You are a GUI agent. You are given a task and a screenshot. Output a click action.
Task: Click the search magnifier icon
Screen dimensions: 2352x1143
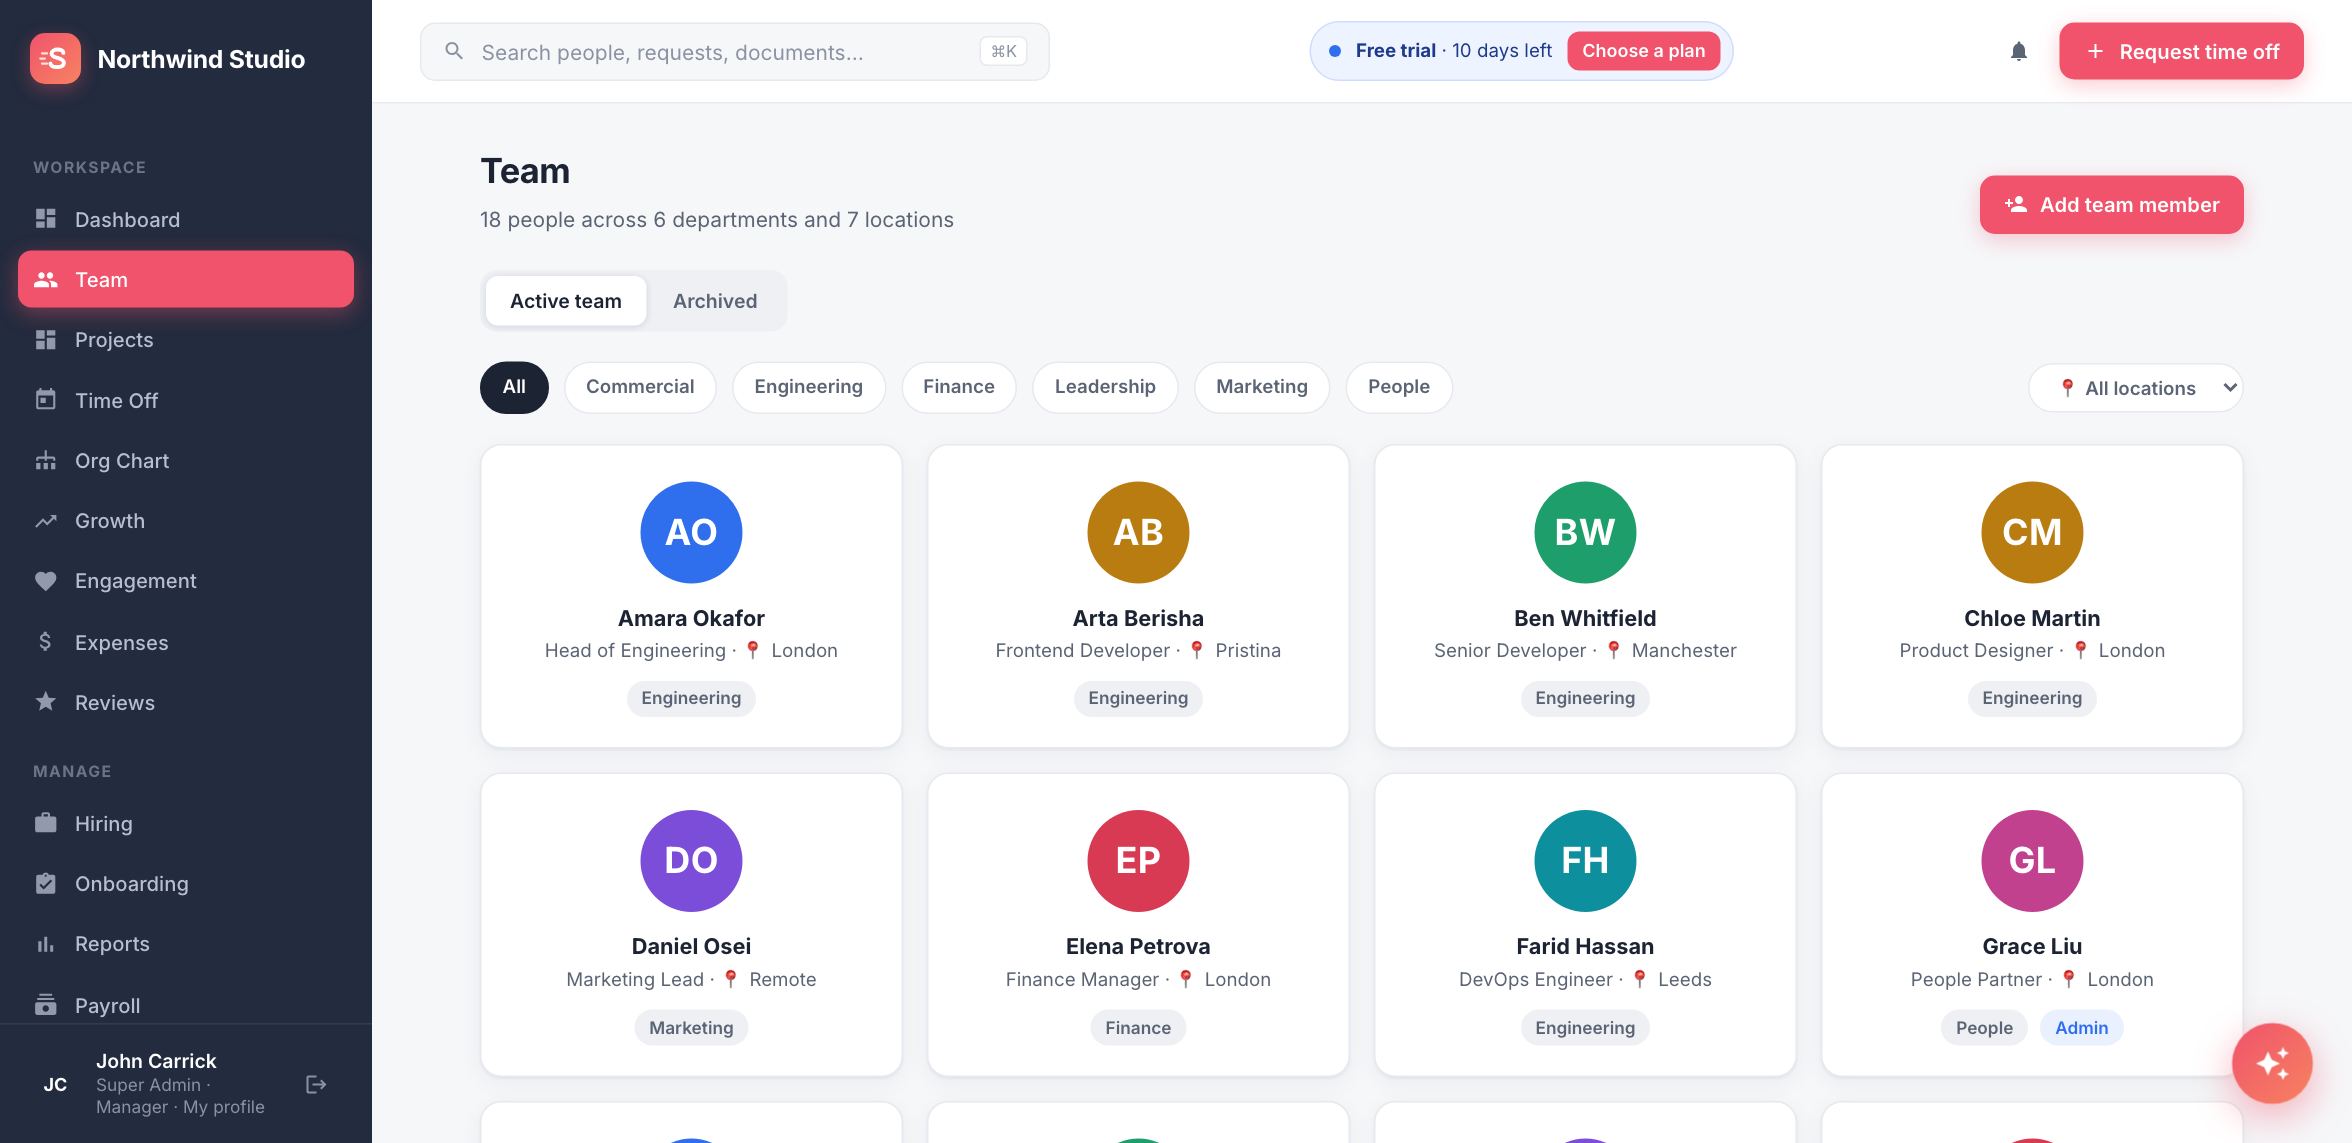click(454, 51)
